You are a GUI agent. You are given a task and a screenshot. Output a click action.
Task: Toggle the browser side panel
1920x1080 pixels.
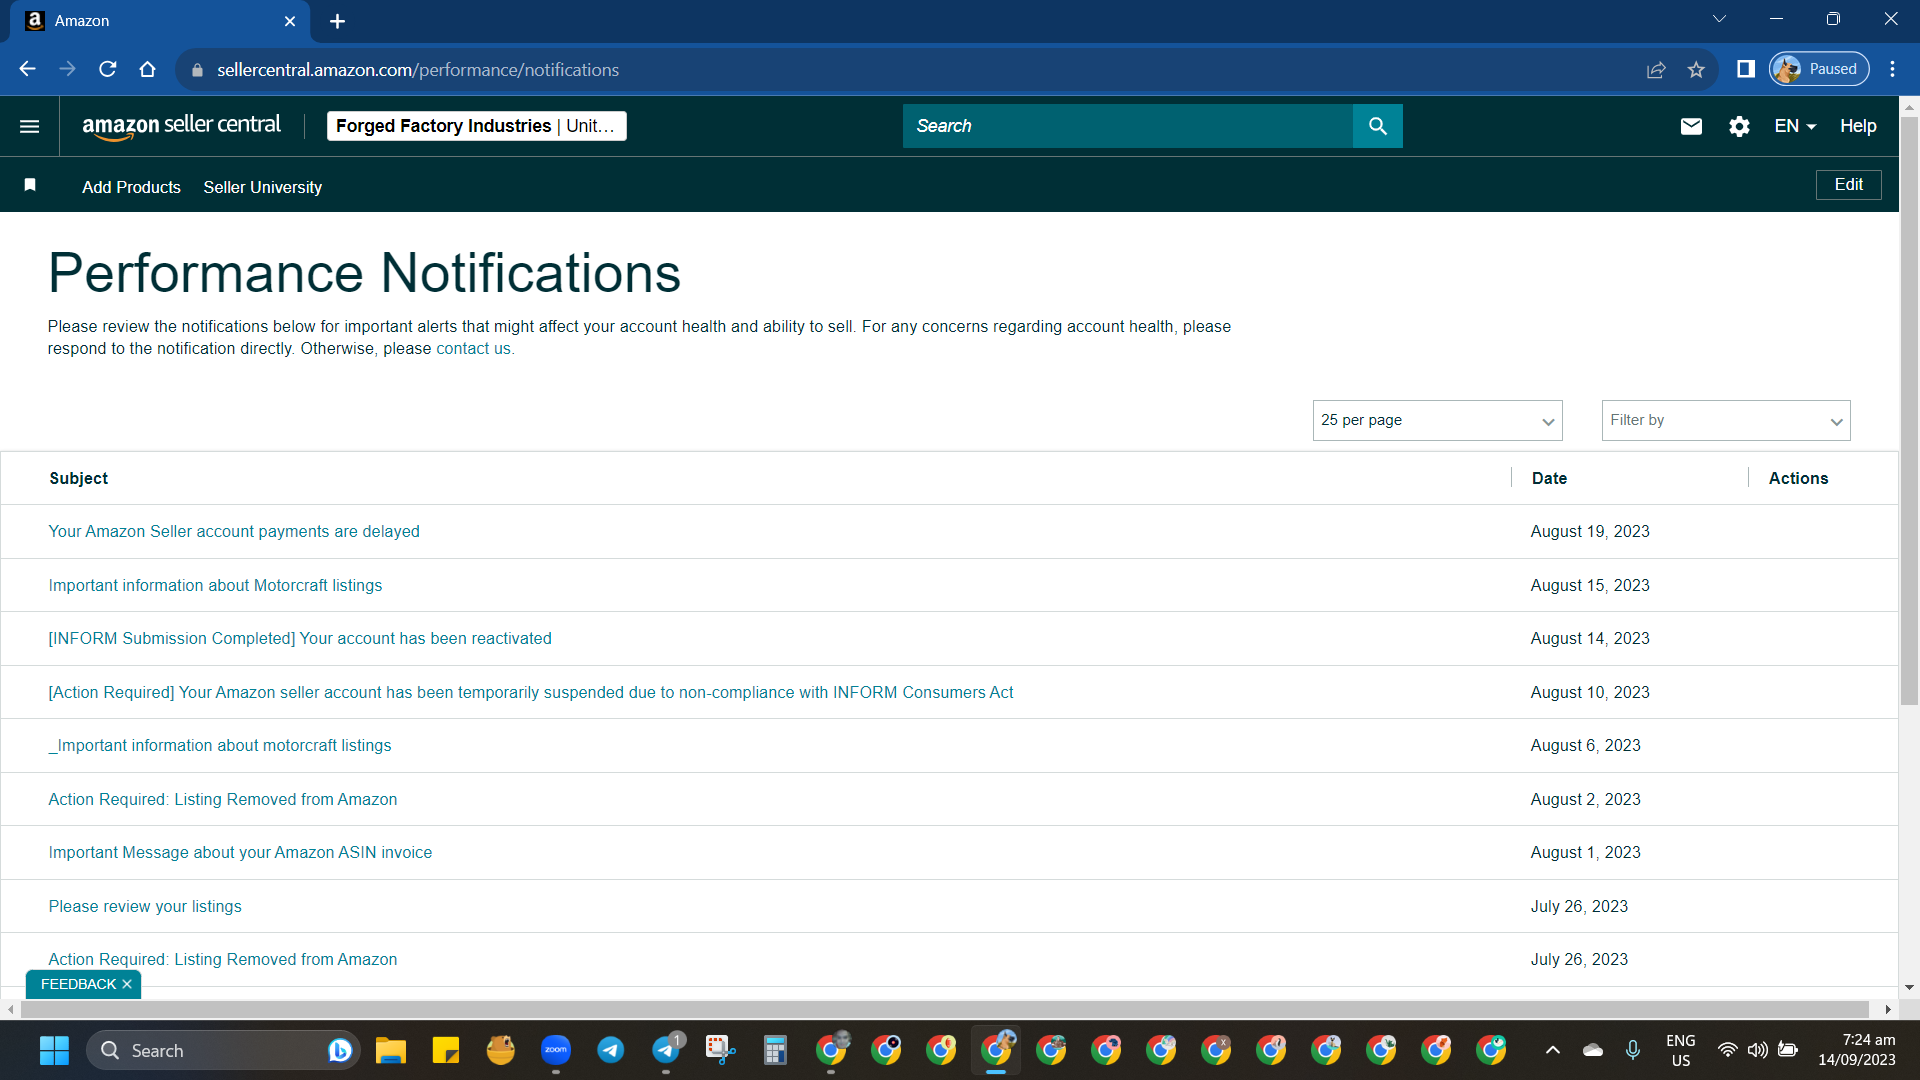click(1746, 69)
